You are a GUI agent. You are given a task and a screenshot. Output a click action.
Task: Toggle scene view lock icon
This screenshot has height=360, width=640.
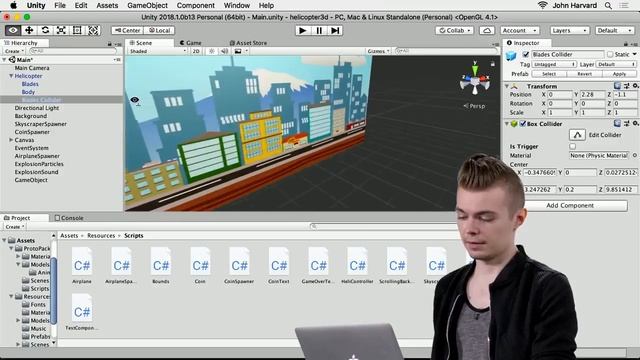point(493,64)
